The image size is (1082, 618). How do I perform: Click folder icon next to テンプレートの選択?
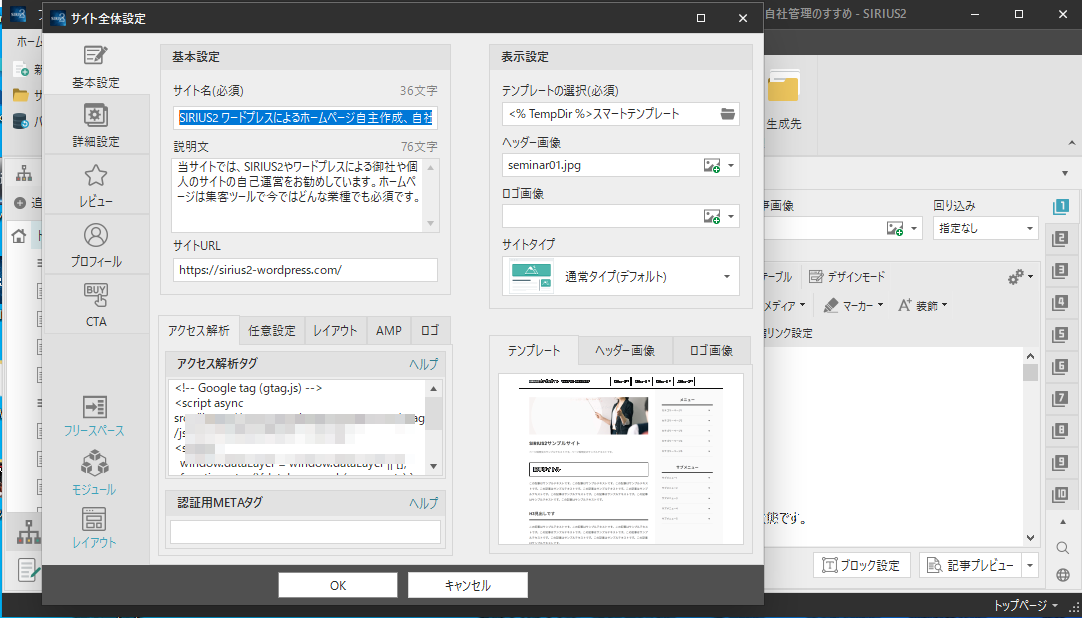coord(727,114)
